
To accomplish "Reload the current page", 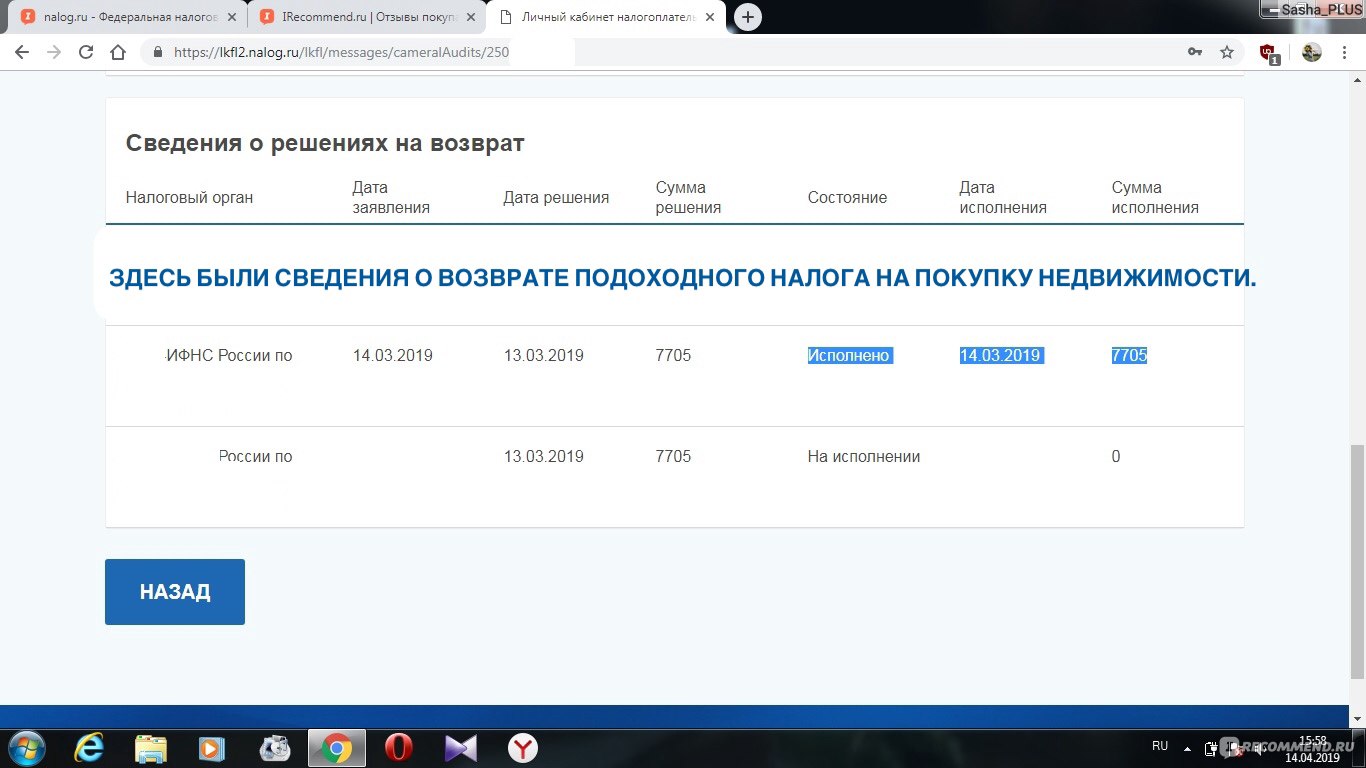I will click(x=86, y=52).
